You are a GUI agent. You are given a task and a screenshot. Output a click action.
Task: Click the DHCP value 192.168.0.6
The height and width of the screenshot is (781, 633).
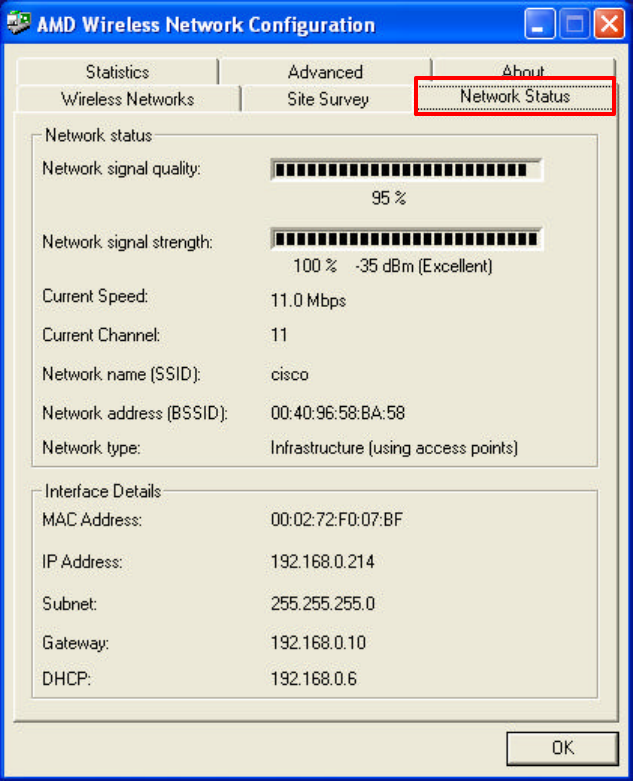[x=314, y=678]
